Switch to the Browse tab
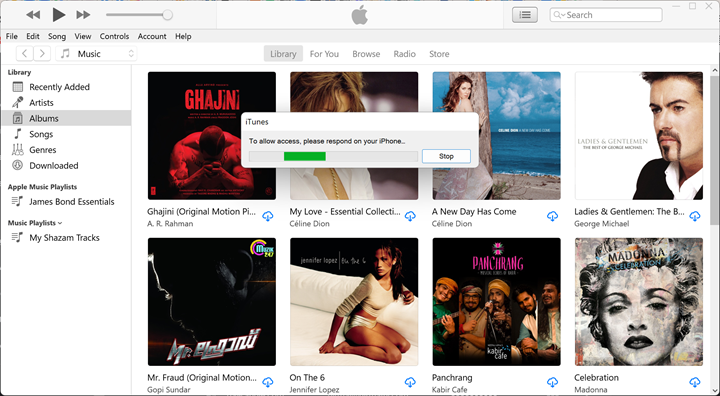The image size is (720, 396). (x=366, y=54)
